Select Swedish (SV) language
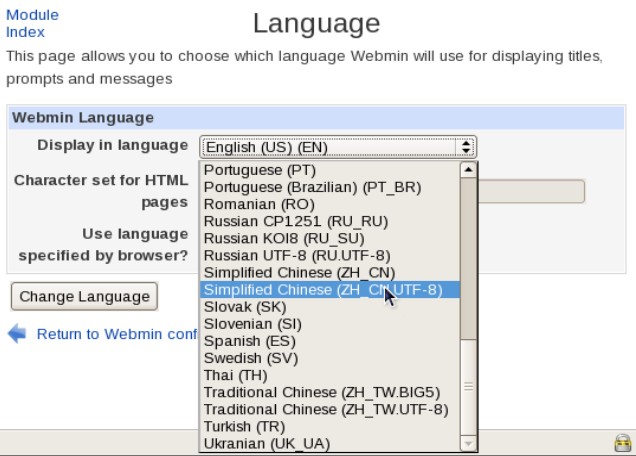The width and height of the screenshot is (636, 456). [x=330, y=358]
